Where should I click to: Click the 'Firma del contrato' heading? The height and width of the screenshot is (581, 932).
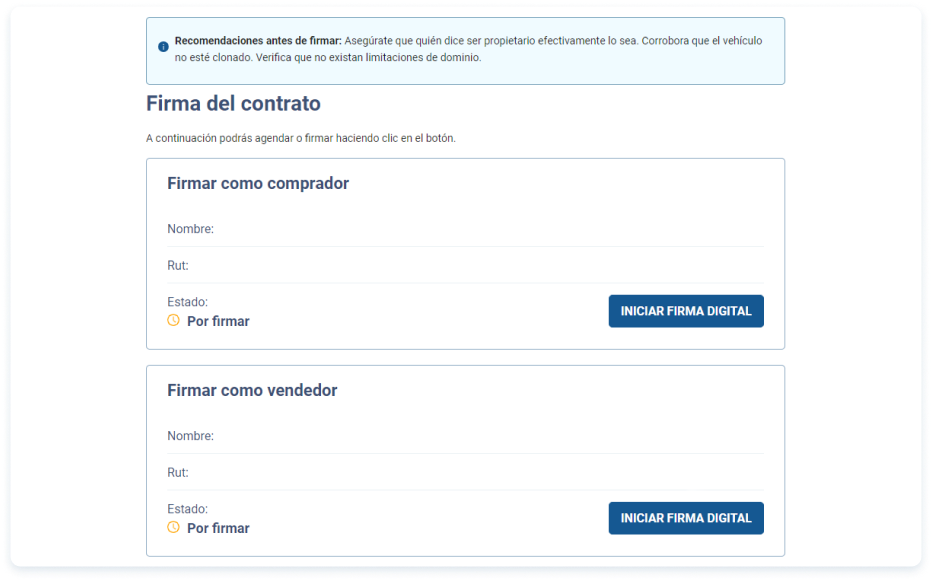(233, 103)
